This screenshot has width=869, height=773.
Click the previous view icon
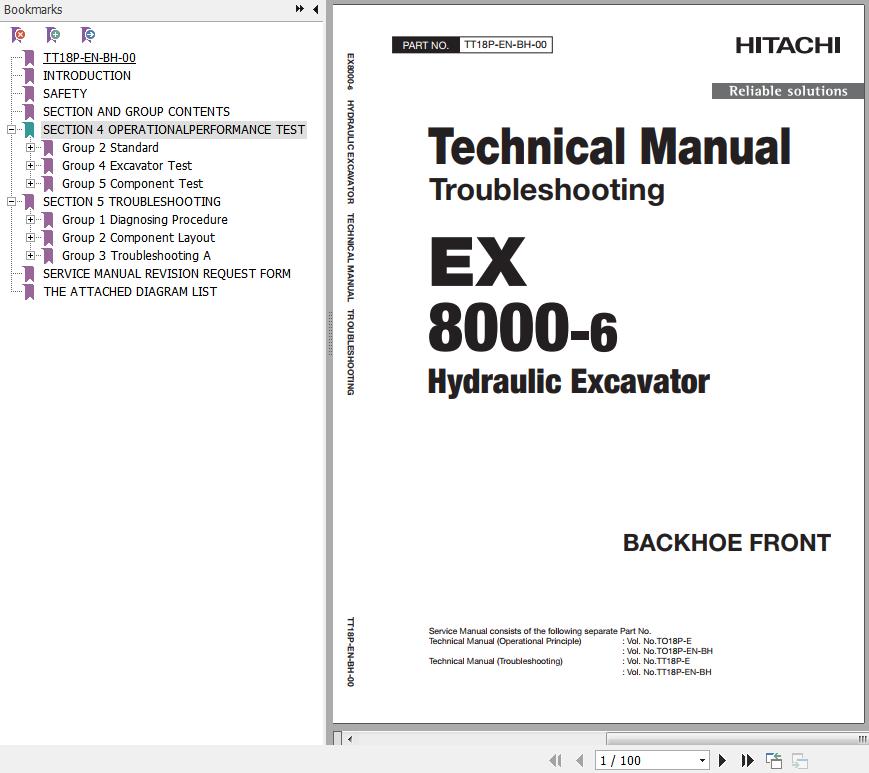pos(774,761)
